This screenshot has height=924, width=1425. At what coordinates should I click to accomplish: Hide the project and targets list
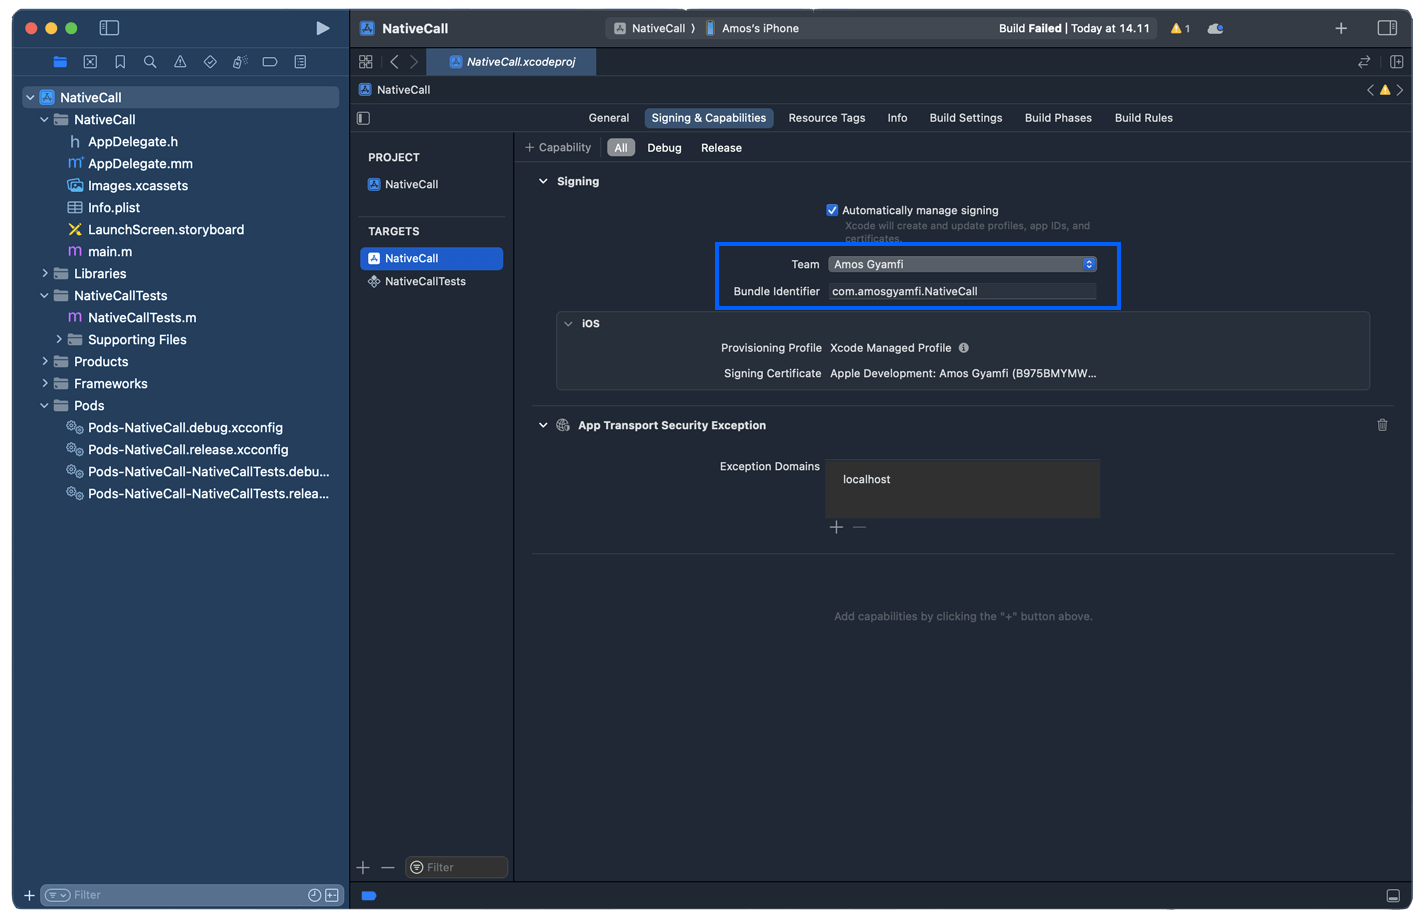pyautogui.click(x=364, y=118)
